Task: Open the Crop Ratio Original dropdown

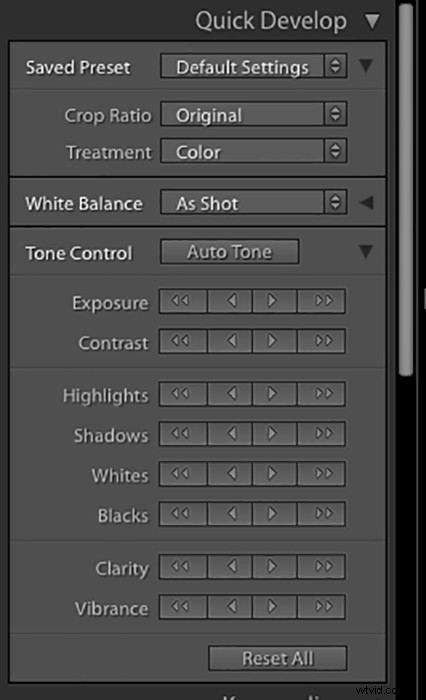Action: pyautogui.click(x=254, y=114)
